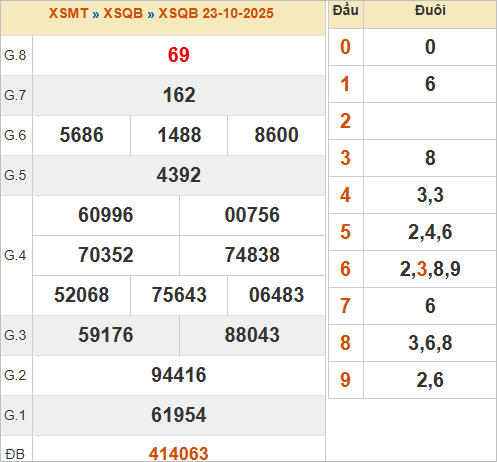Select the special prize number 414063
Screen dimensions: 497x462
[179, 454]
